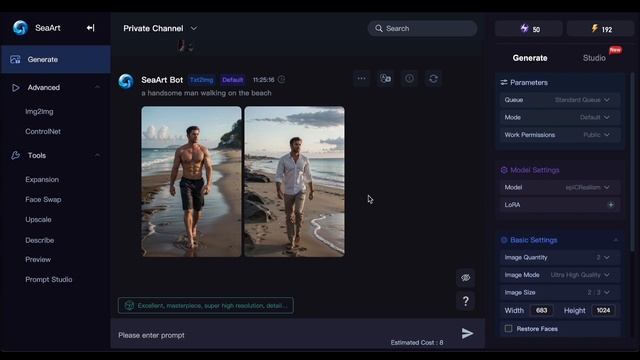Open the Expansion tool
The width and height of the screenshot is (640, 360).
42,180
